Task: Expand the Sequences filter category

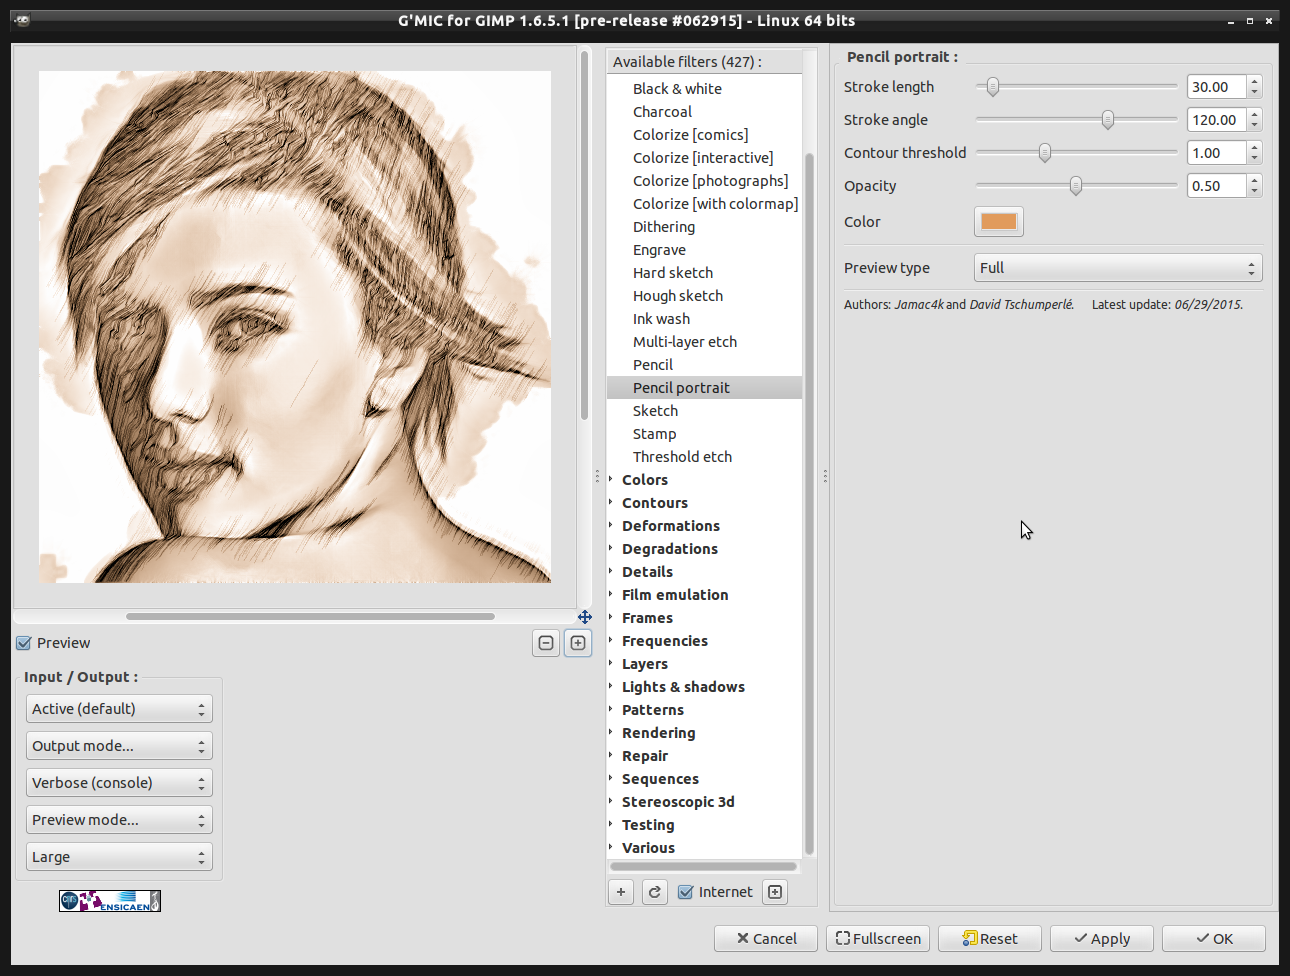Action: tap(611, 779)
